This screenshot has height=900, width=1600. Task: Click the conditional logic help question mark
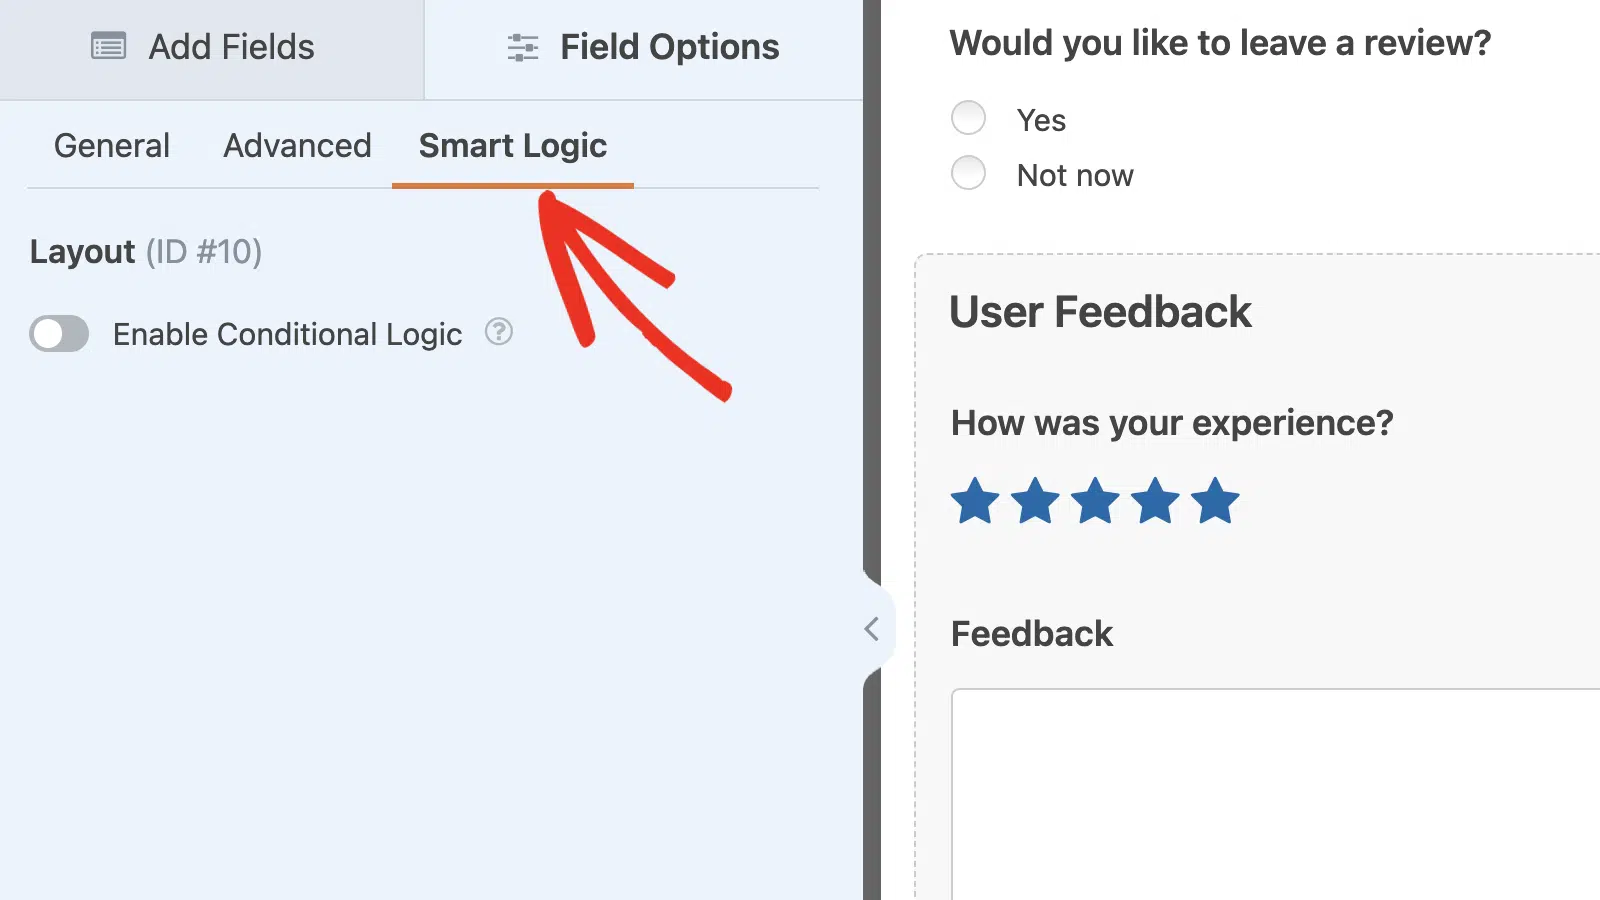[x=499, y=332]
